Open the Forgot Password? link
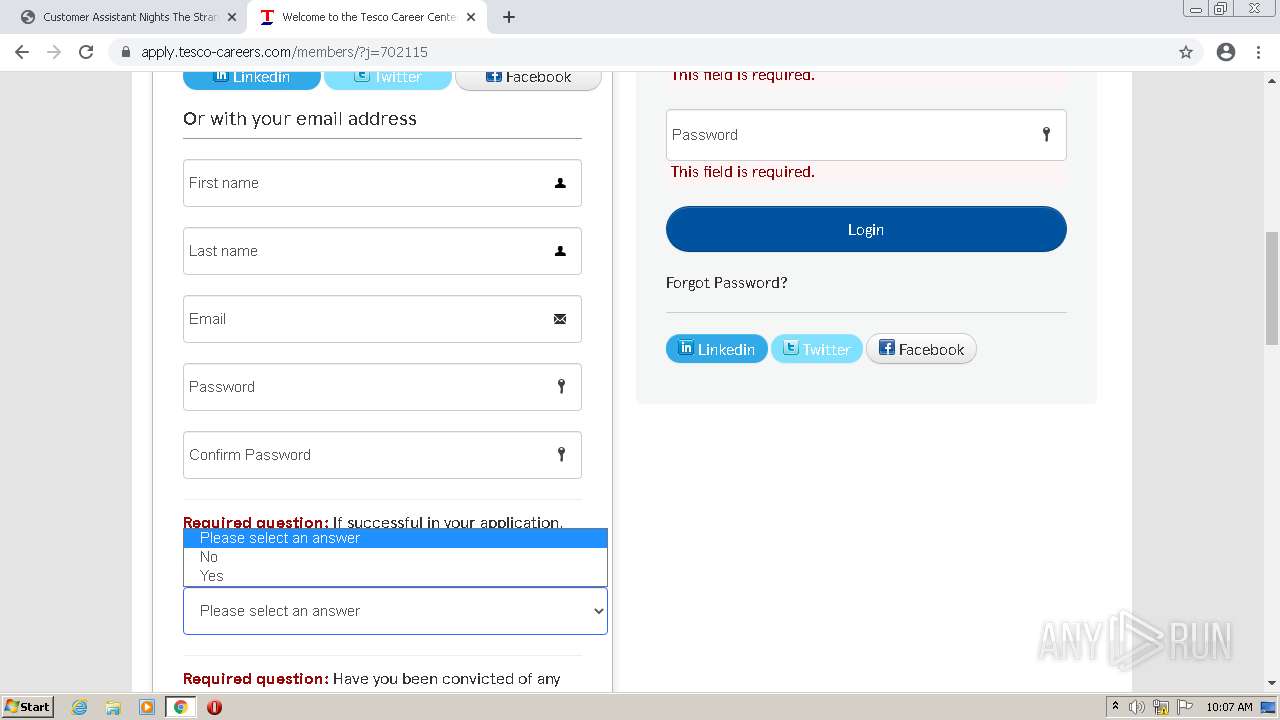 point(727,283)
